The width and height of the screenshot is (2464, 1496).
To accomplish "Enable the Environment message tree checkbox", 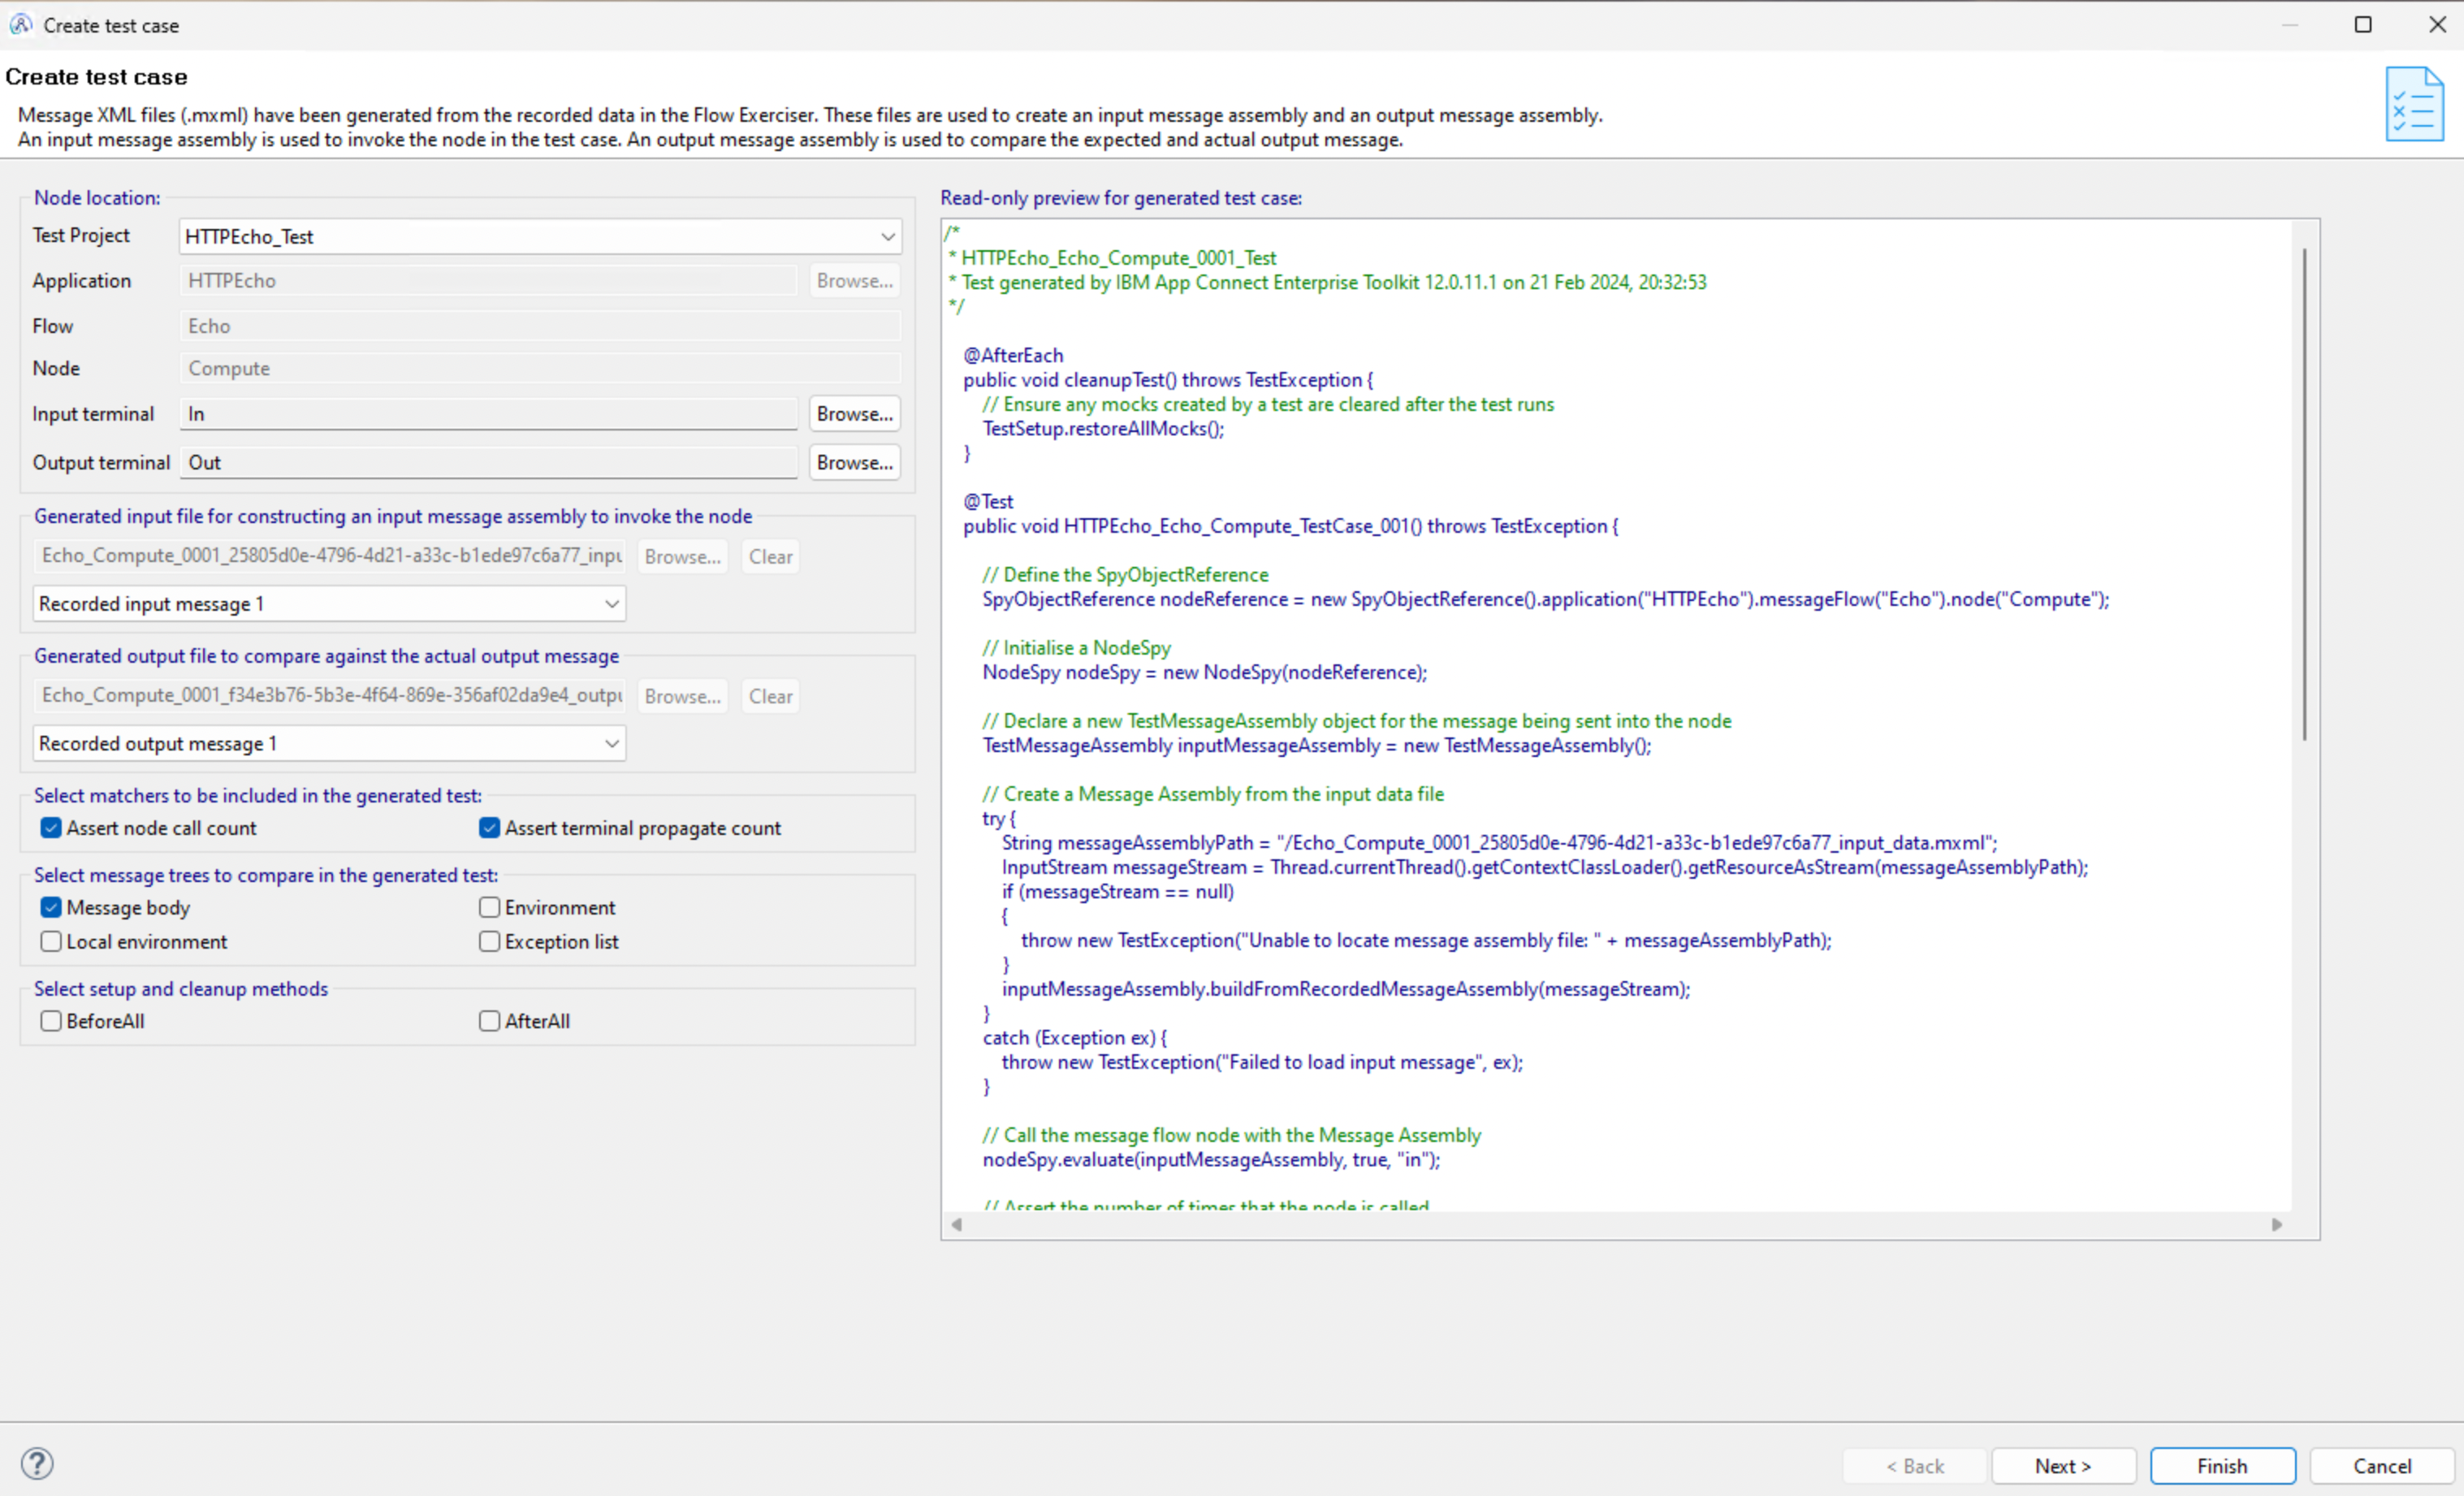I will tap(489, 907).
